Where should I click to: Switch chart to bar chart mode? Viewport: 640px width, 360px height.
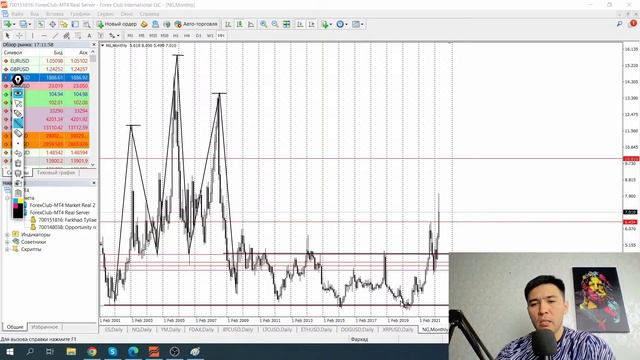228,24
